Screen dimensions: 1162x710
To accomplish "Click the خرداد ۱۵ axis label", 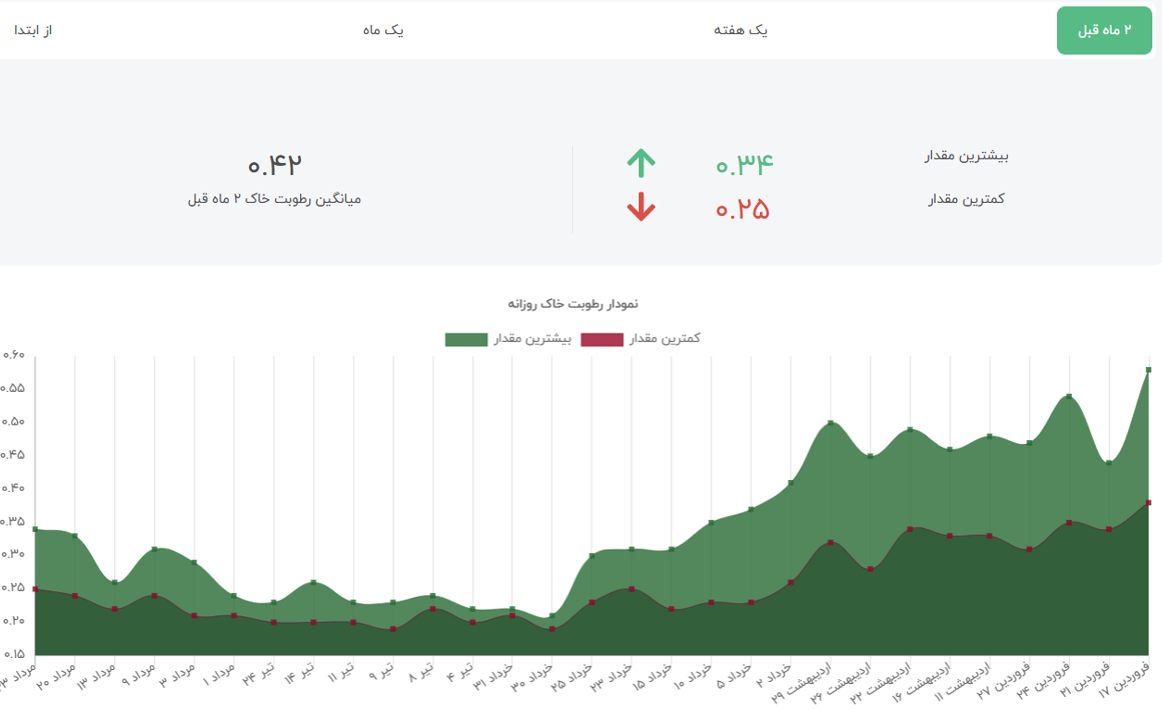I will tap(652, 676).
